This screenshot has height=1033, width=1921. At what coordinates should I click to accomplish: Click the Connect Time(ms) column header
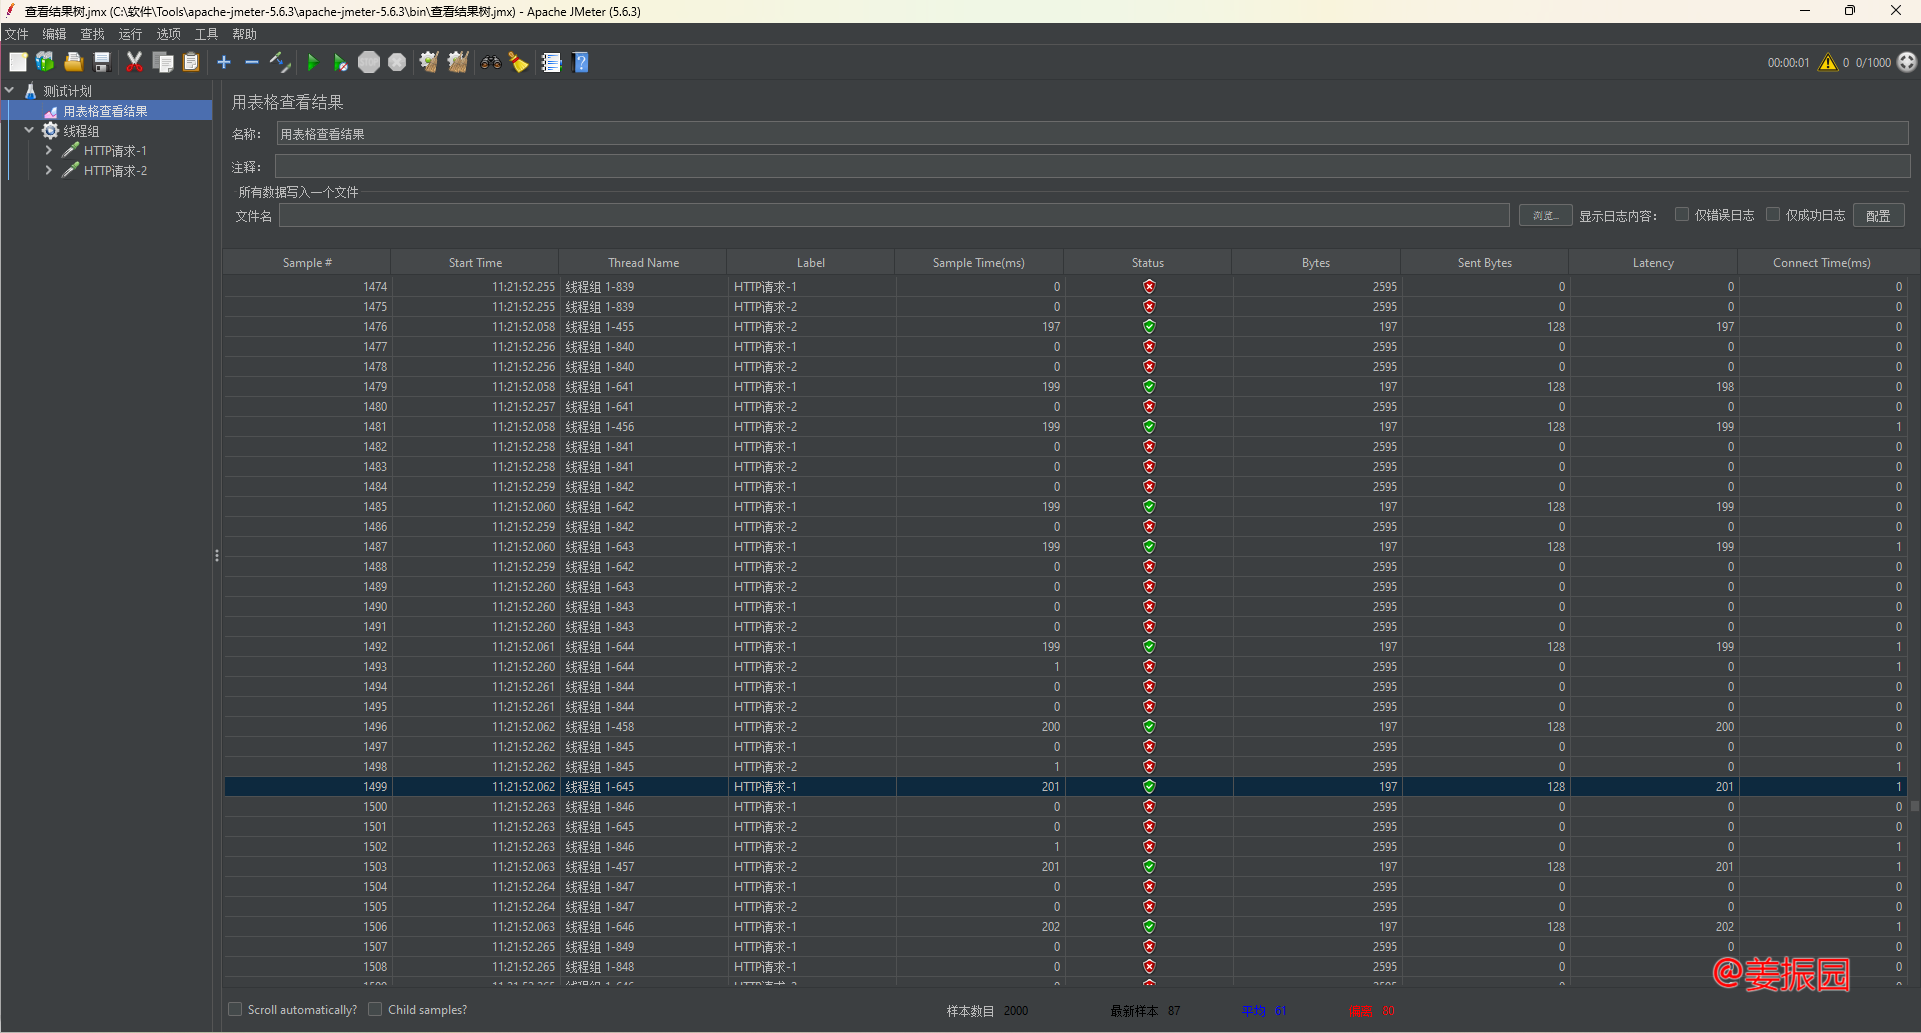click(x=1821, y=263)
